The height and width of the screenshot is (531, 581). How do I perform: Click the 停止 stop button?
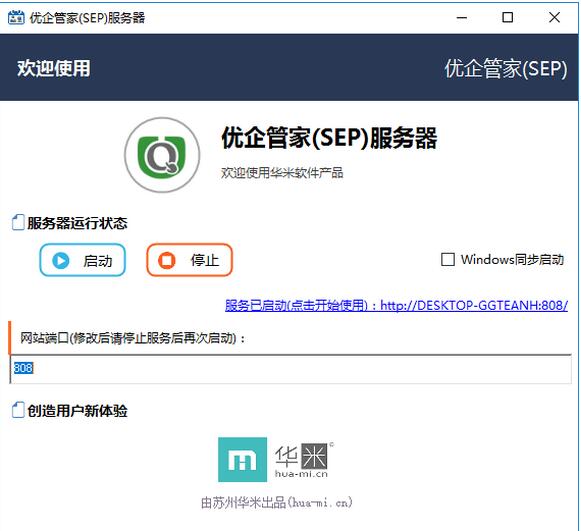tap(189, 260)
